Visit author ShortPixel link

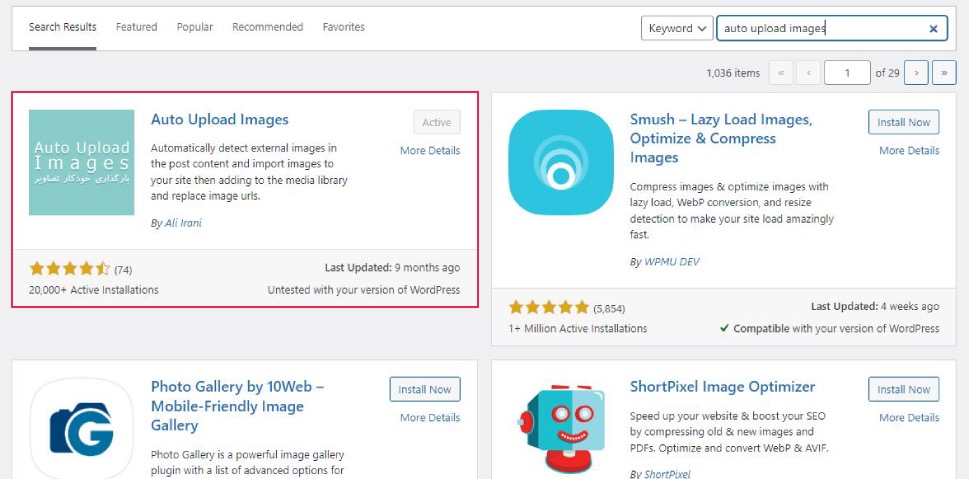click(x=667, y=474)
